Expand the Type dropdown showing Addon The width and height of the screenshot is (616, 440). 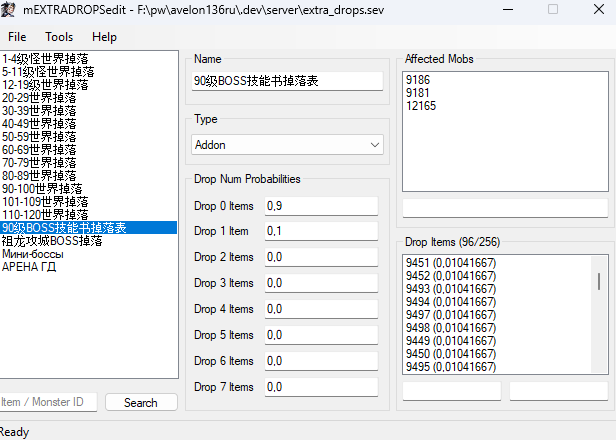pos(288,145)
